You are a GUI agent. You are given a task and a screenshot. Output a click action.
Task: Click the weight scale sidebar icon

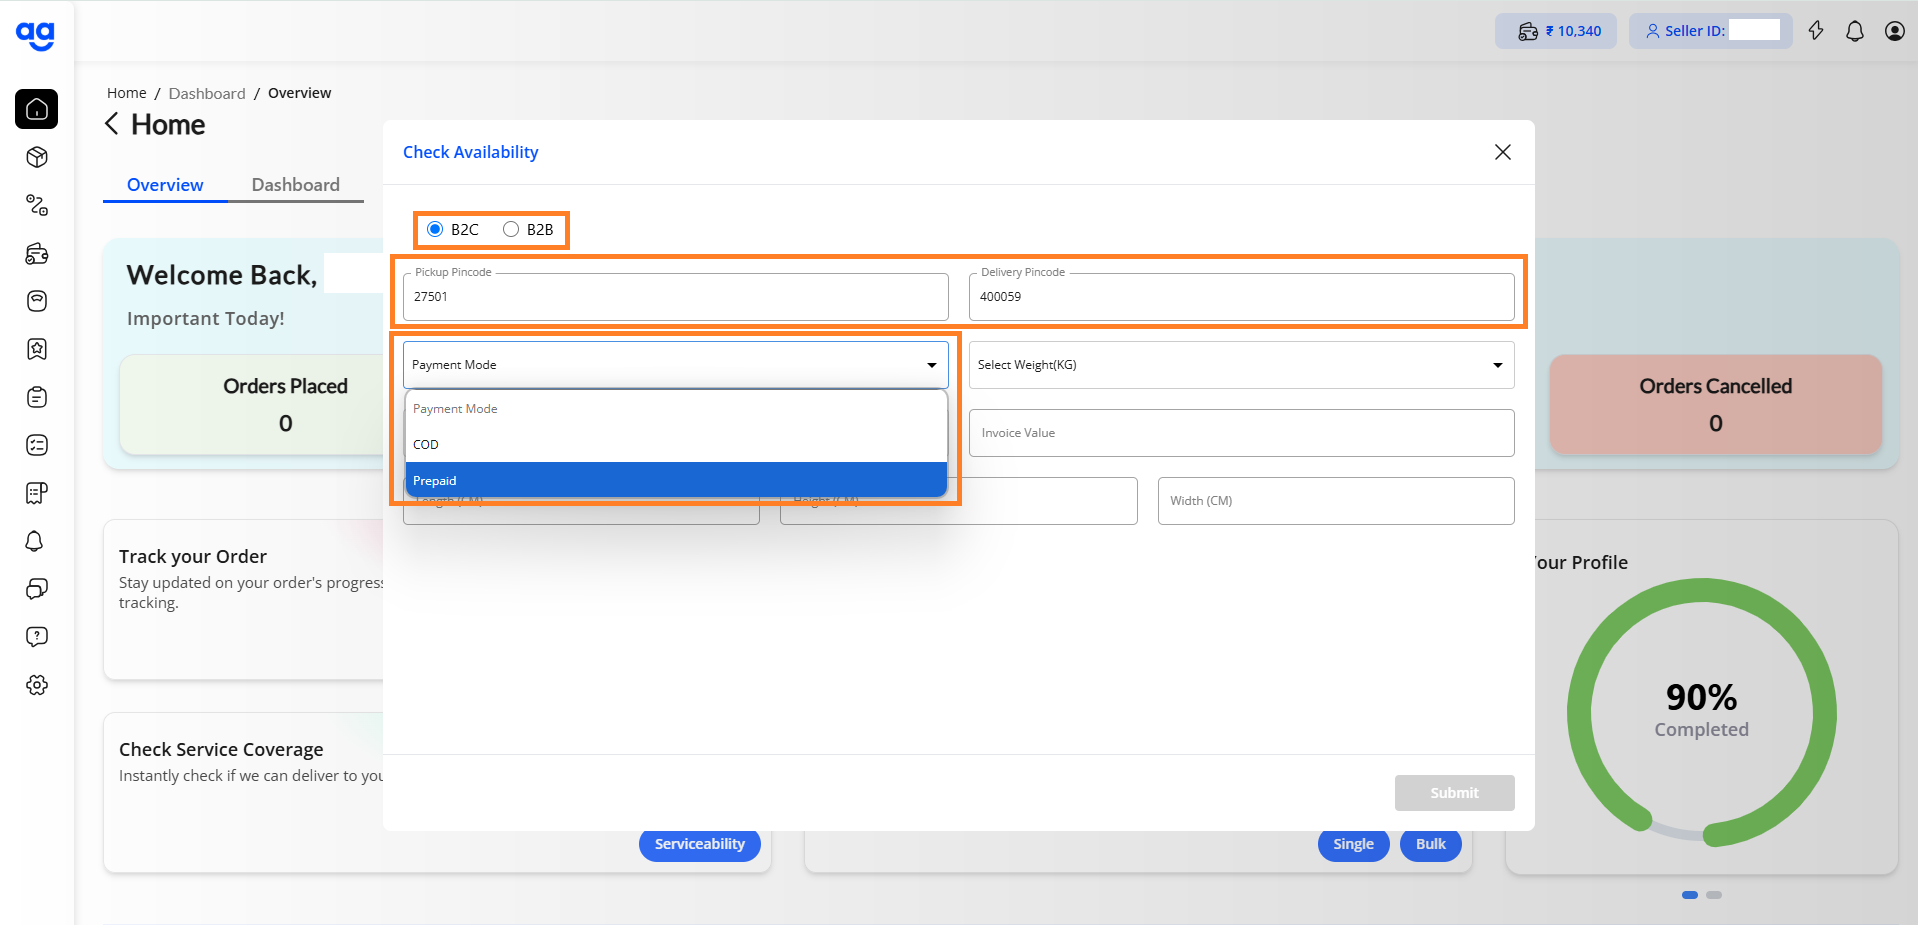click(x=37, y=301)
